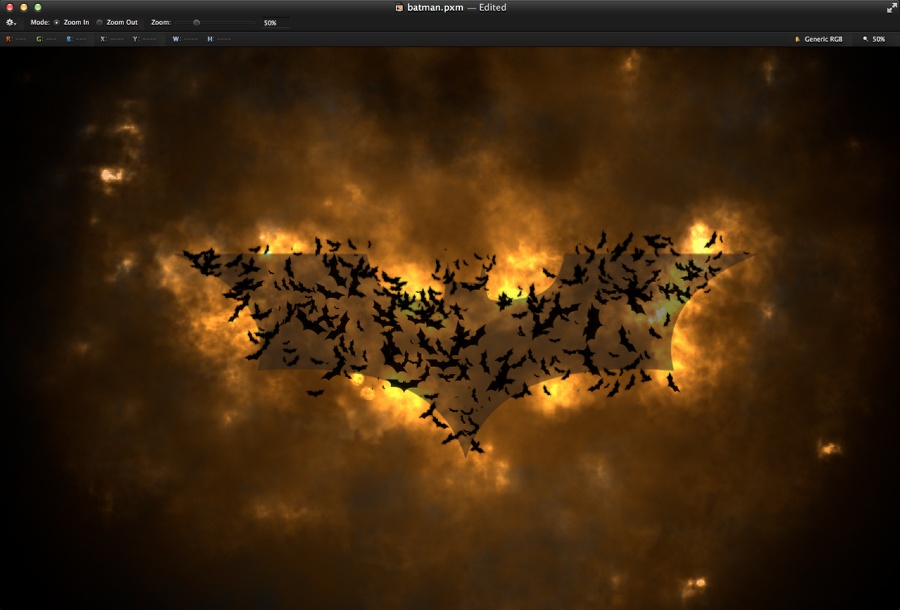Click the Generic RGB profile label
Viewport: 900px width, 610px height.
(823, 39)
